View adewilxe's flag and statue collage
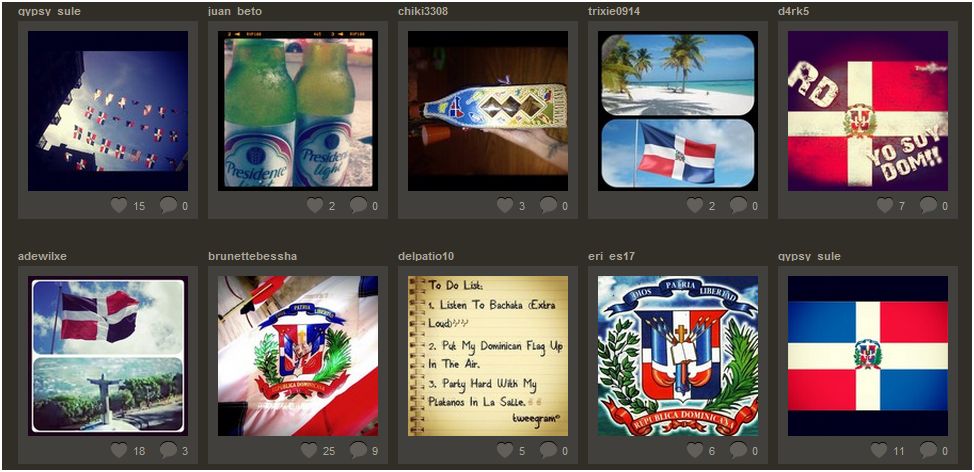Image resolution: width=974 pixels, height=472 pixels. pos(108,356)
